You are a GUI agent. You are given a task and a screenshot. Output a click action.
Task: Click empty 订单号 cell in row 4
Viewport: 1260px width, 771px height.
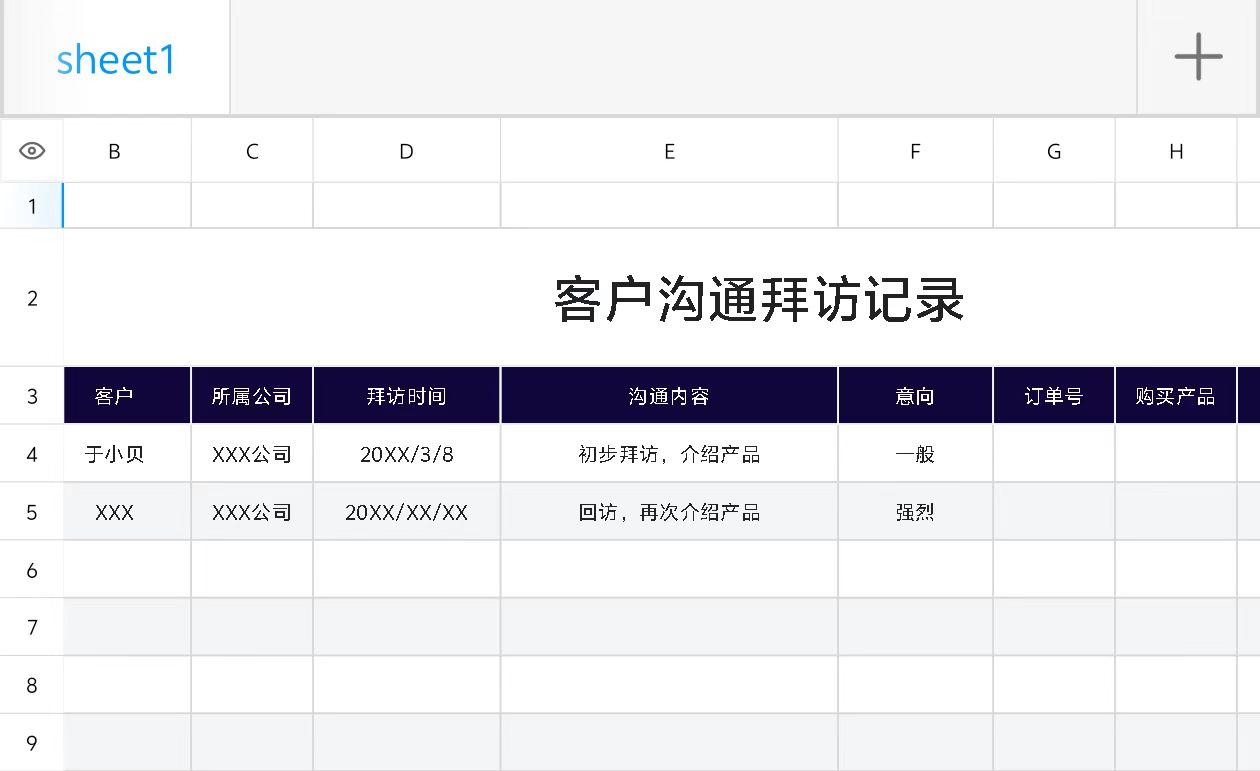(1054, 454)
